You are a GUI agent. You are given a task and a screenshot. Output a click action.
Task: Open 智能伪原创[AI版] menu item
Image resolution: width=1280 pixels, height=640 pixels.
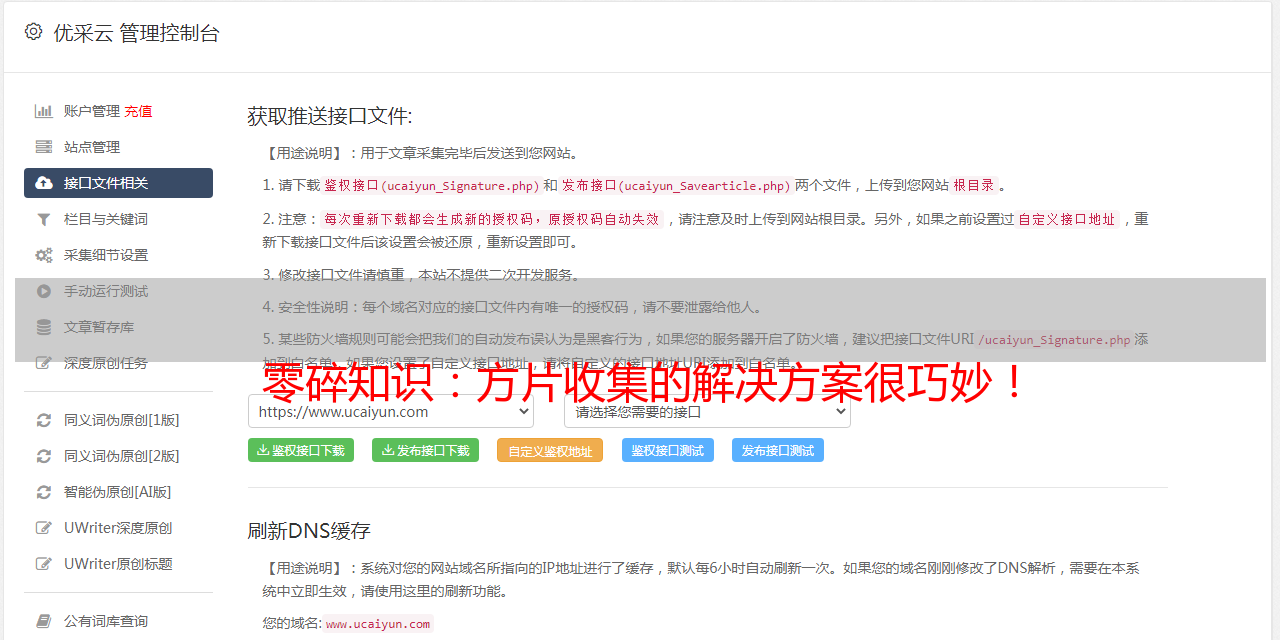tap(118, 492)
